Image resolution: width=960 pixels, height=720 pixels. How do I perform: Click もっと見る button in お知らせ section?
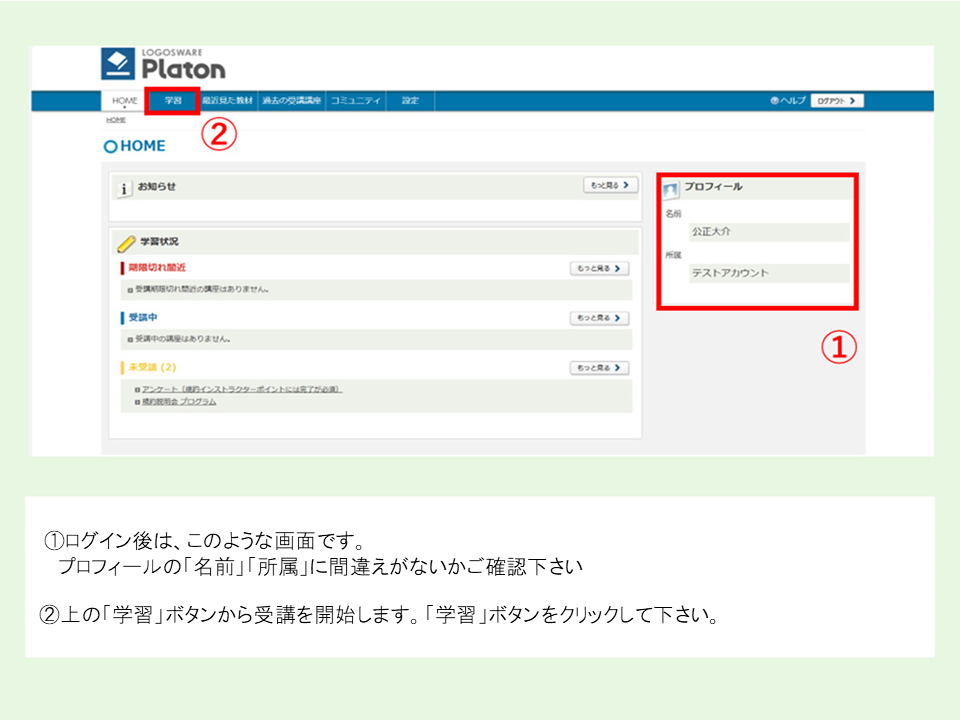tap(610, 185)
